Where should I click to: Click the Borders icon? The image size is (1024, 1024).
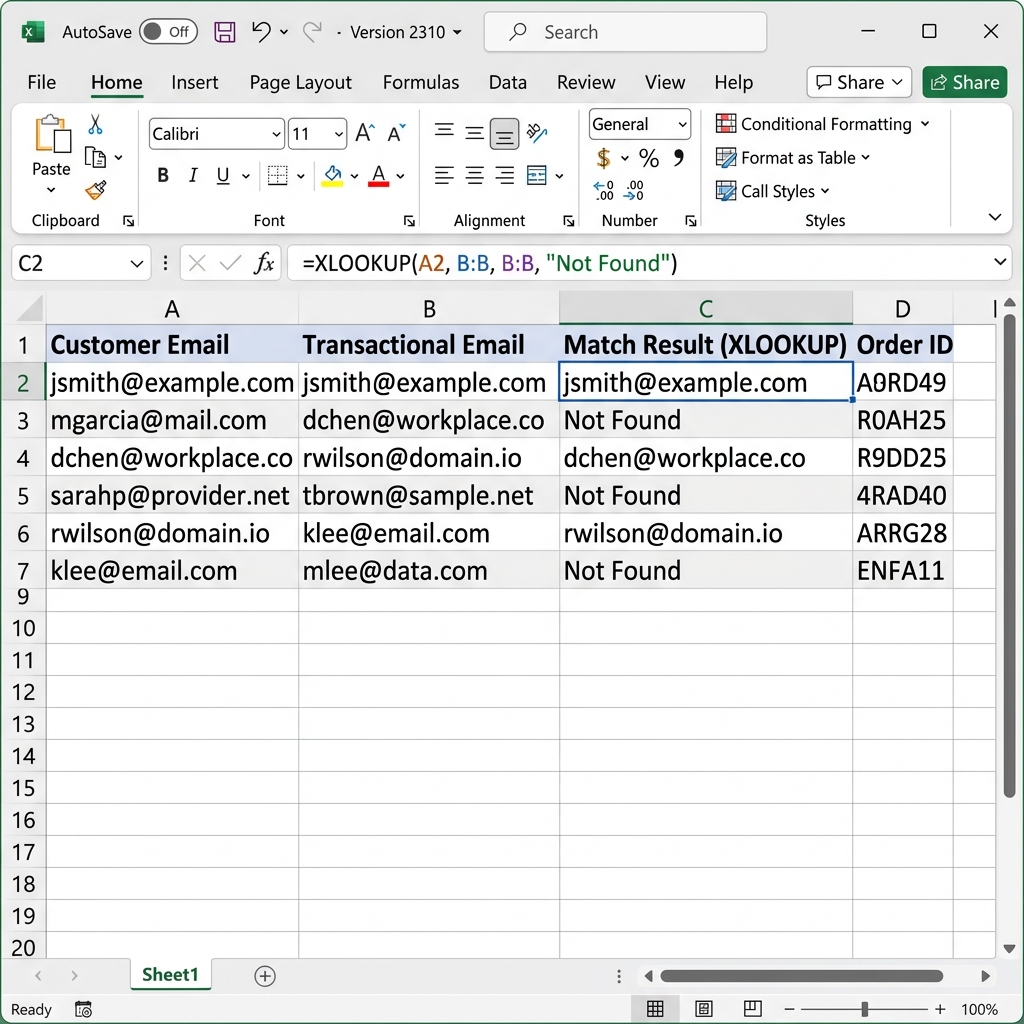pos(278,175)
